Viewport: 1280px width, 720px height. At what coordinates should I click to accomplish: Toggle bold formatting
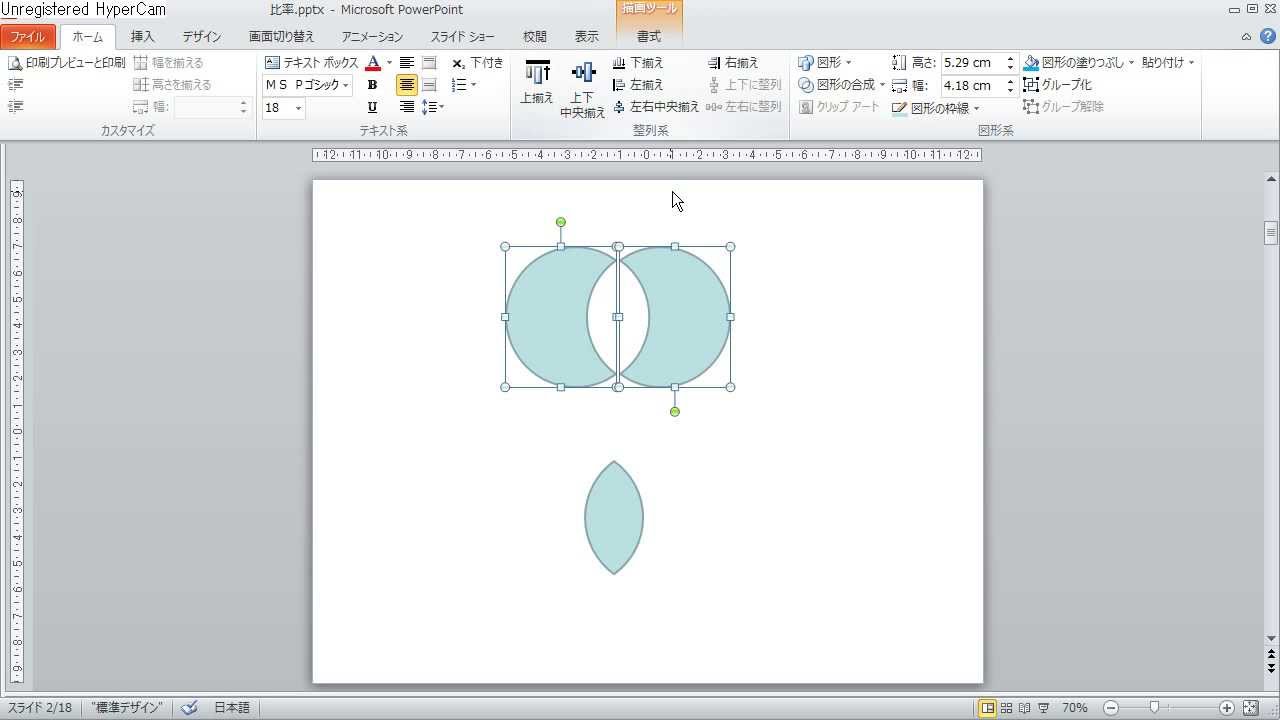pos(372,85)
